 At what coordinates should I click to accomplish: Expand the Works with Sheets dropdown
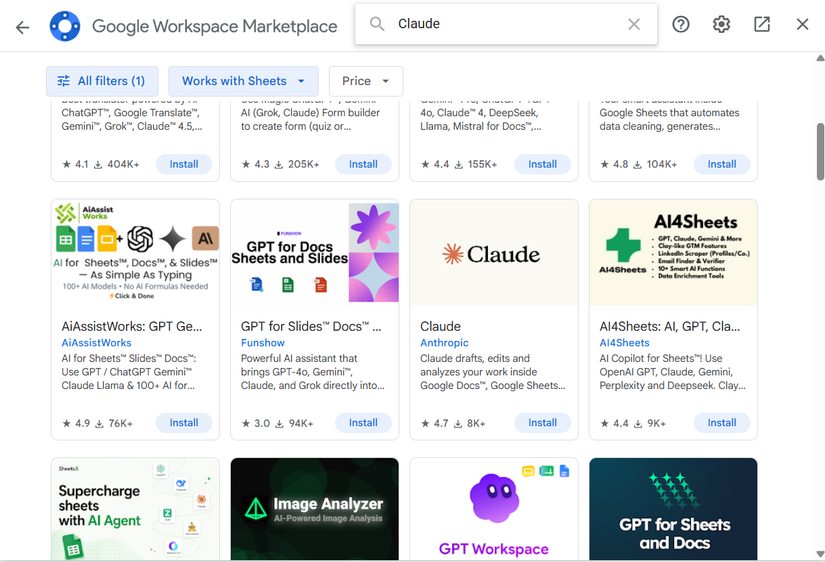[x=243, y=81]
